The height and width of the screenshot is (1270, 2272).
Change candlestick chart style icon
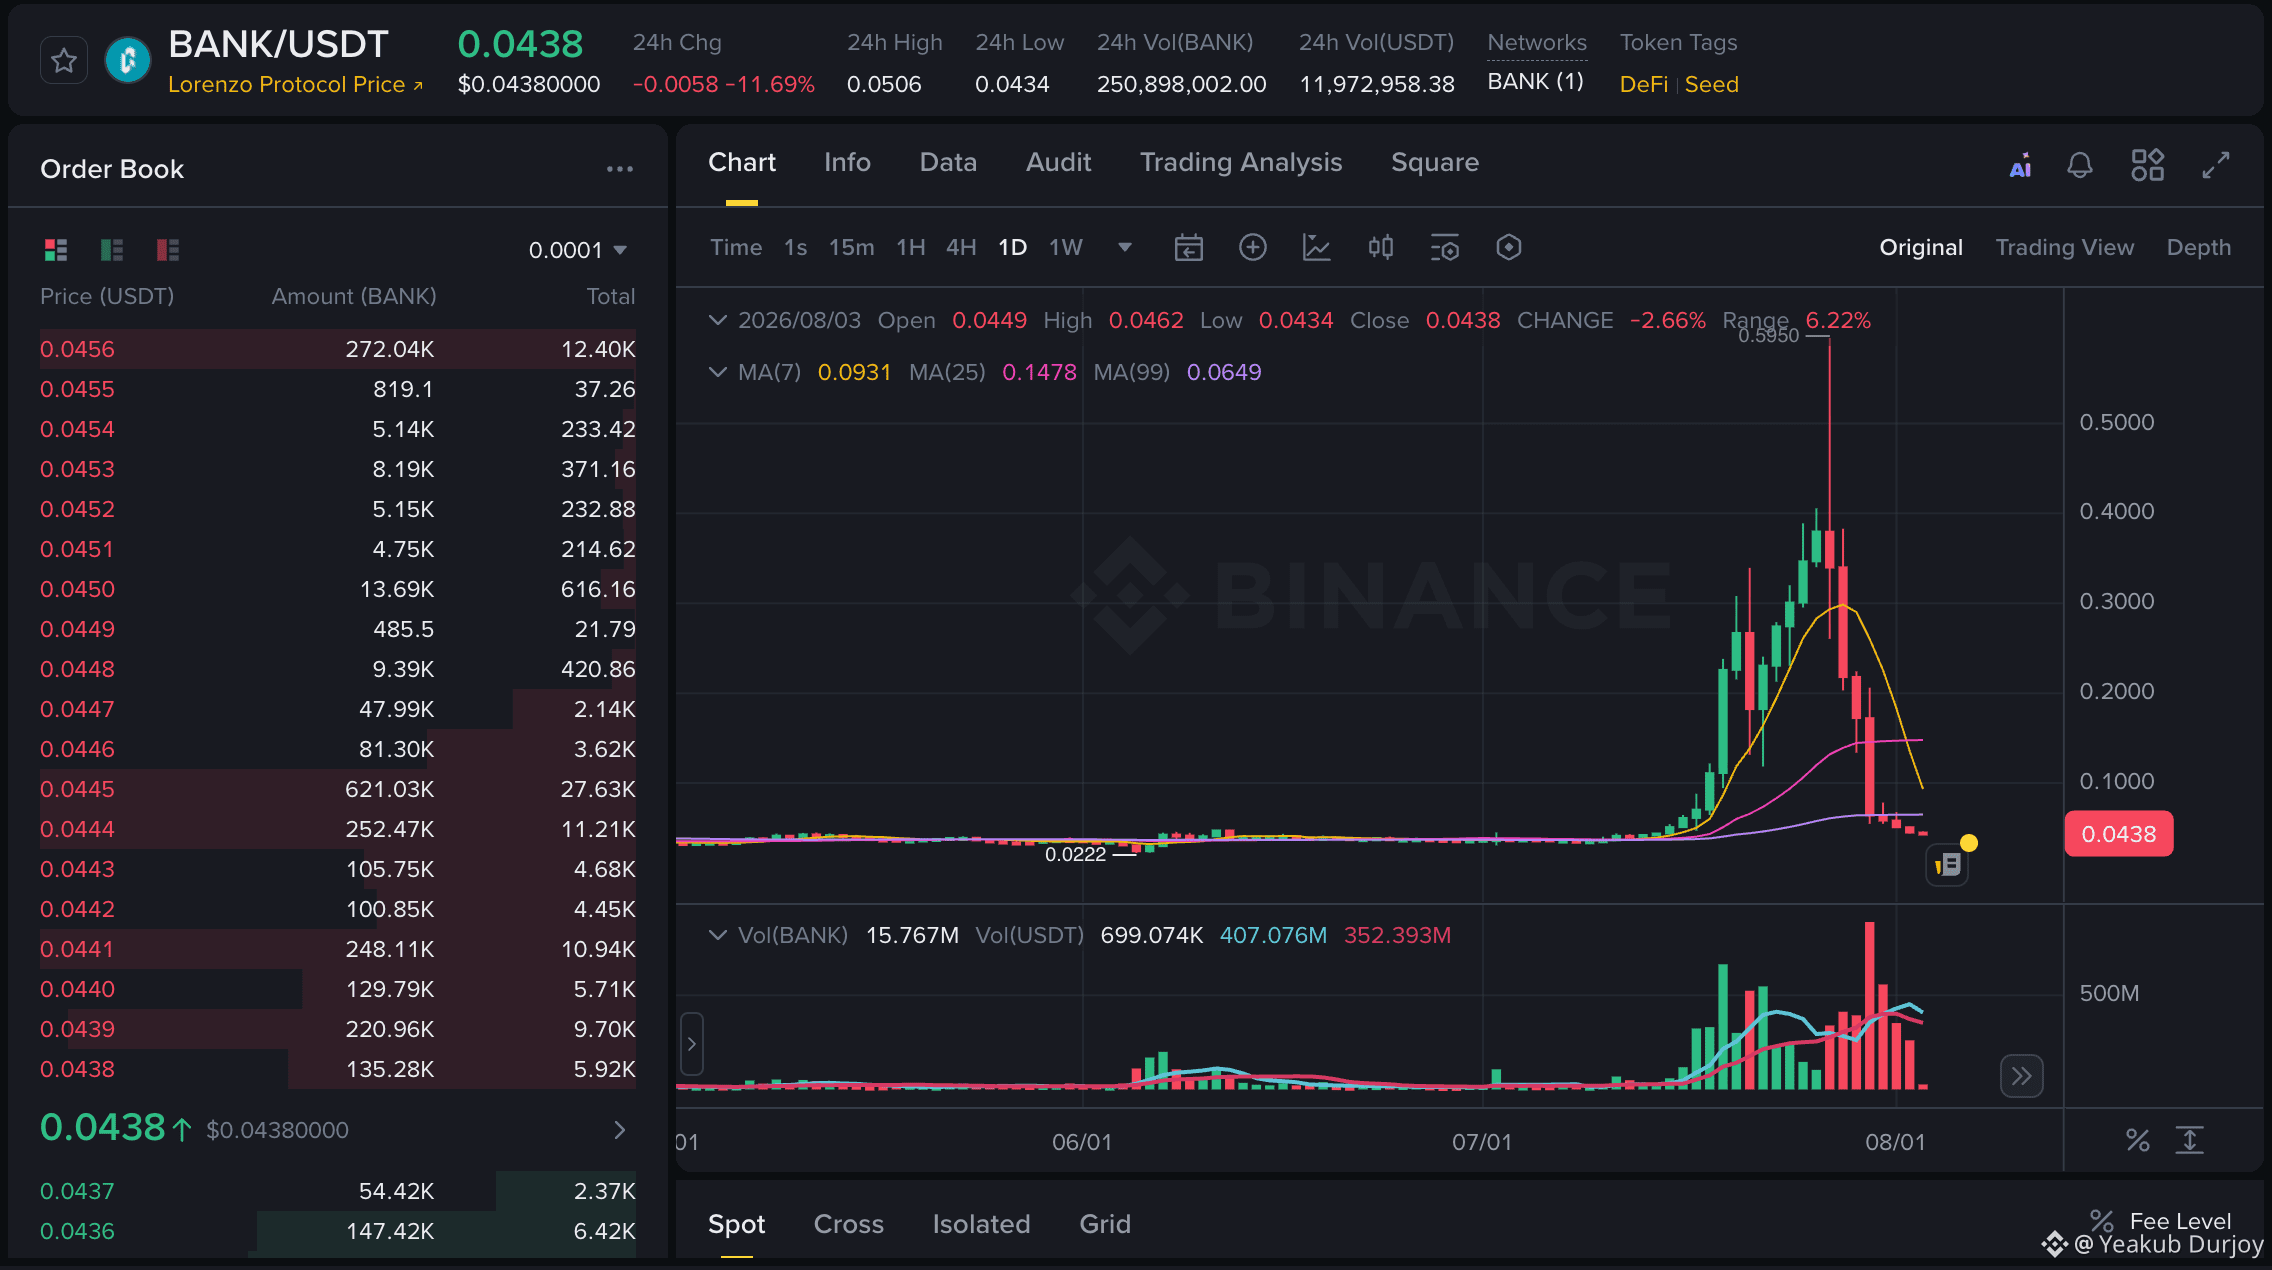tap(1381, 247)
